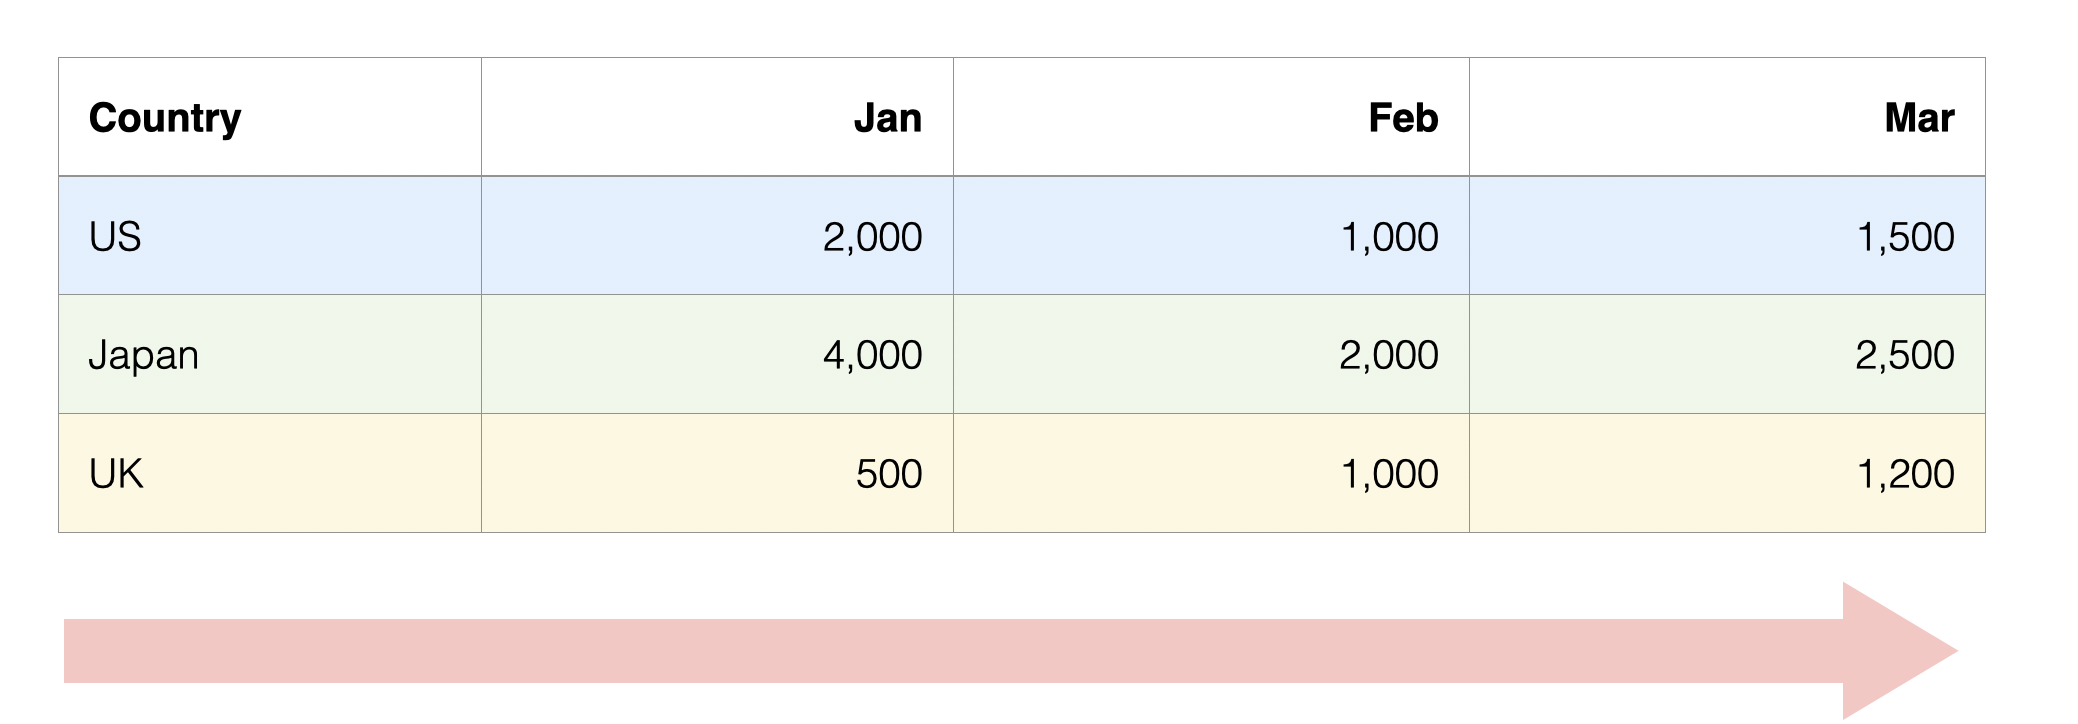Select the UK Mar value 1,200

[x=1904, y=474]
